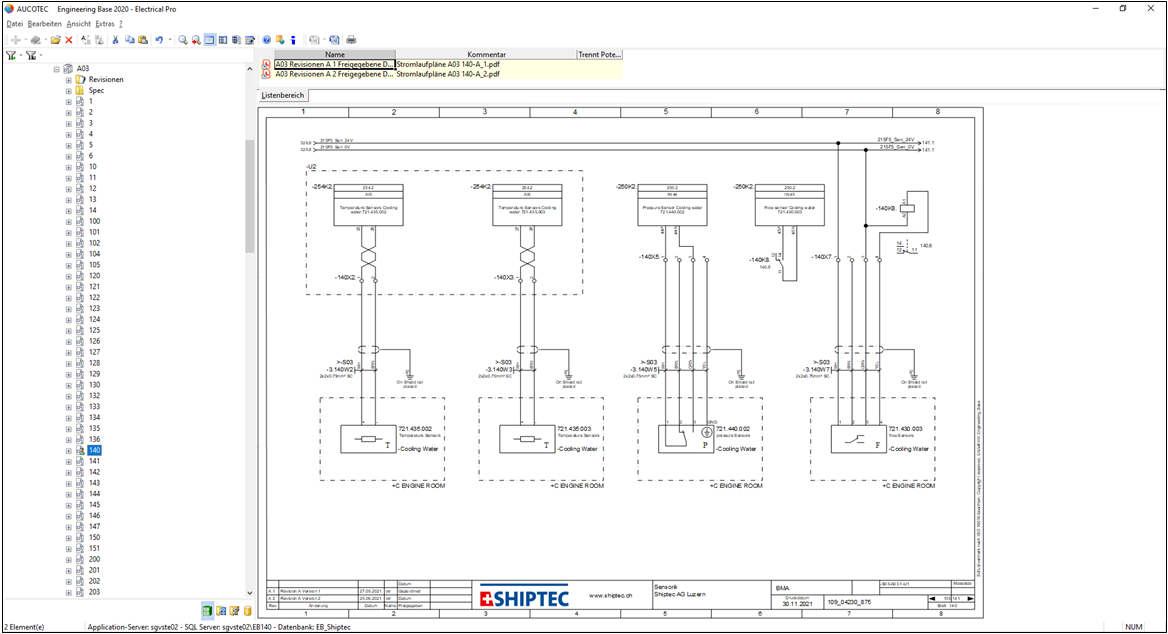Click the www.shiptec.ch text in title block

[x=610, y=596]
